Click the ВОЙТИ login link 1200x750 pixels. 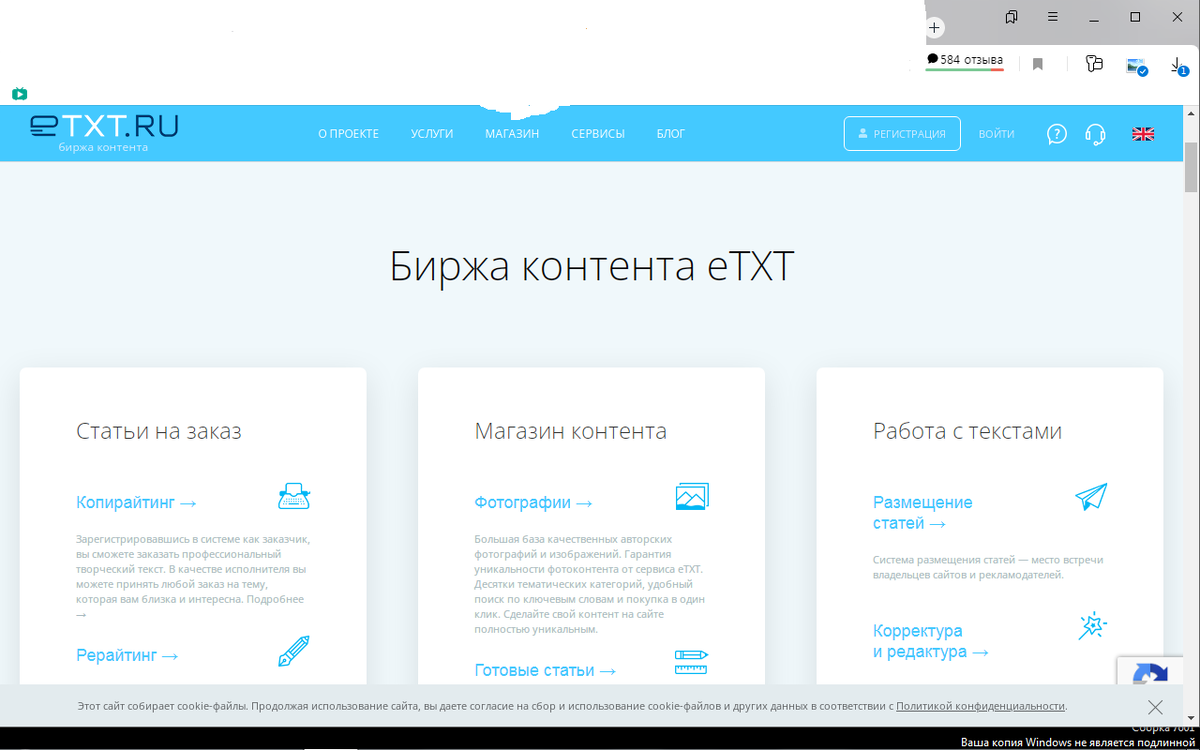click(997, 134)
